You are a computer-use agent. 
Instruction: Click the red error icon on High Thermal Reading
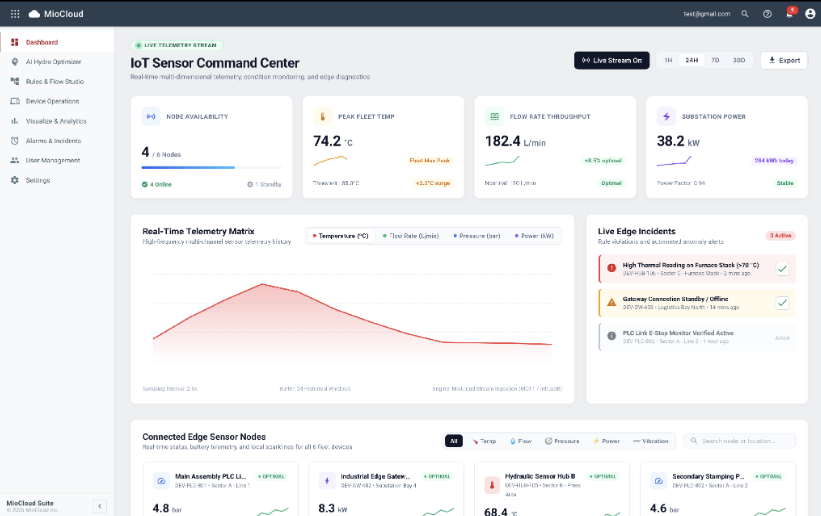click(611, 268)
